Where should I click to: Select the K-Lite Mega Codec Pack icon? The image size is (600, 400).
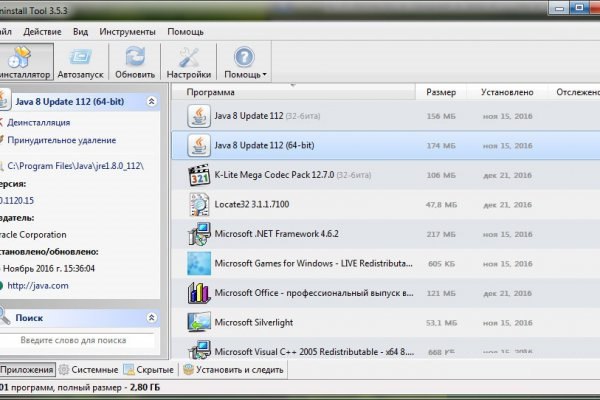point(199,175)
